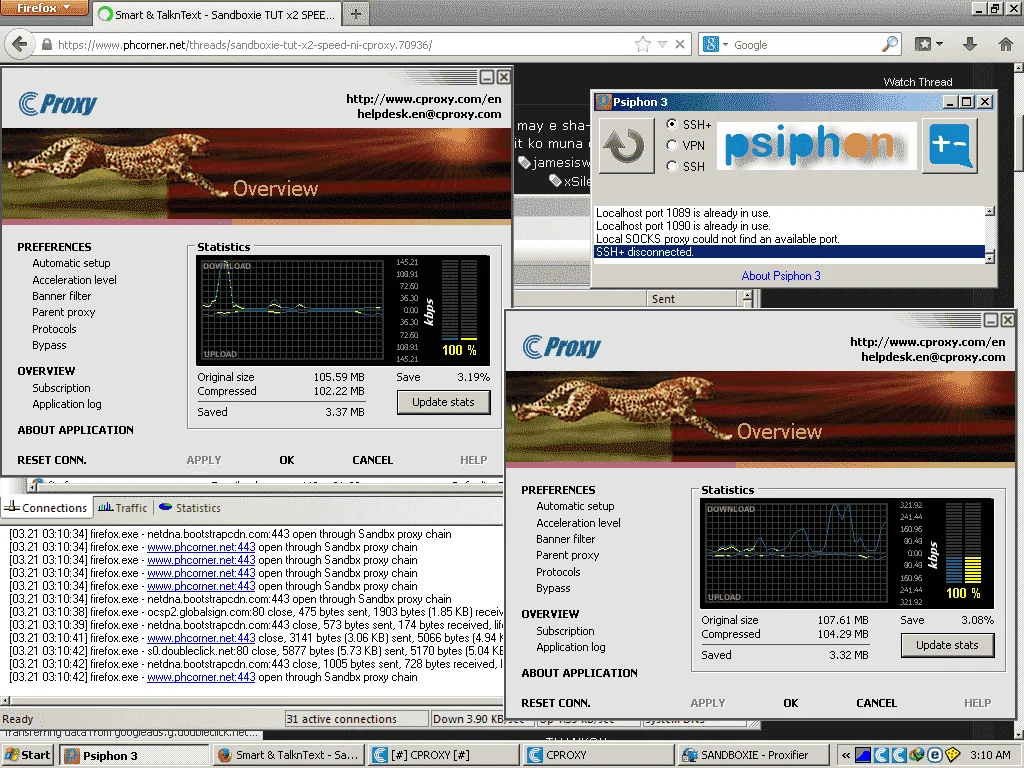Image resolution: width=1024 pixels, height=768 pixels.
Task: Select the SSH+ radio option in Psiphon
Action: (x=671, y=124)
